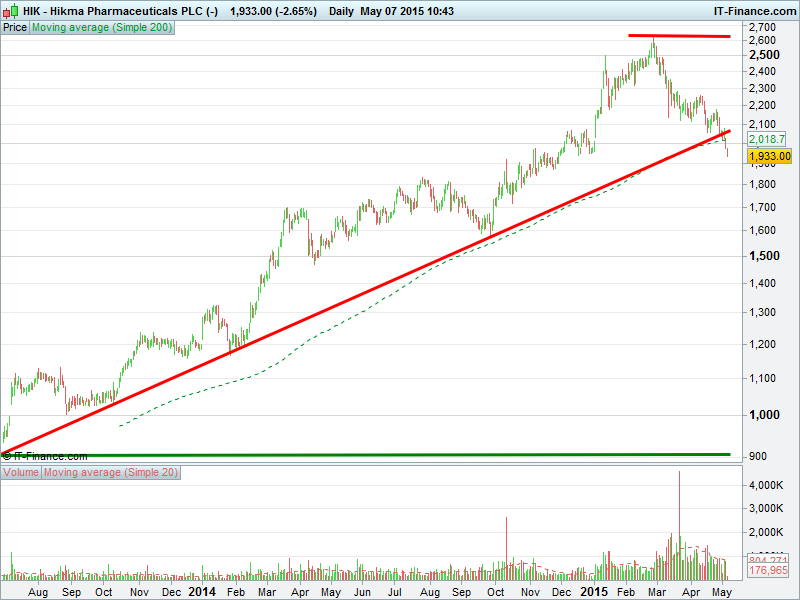Click the yellow 1,933.00 current price tag
Image resolution: width=800 pixels, height=600 pixels.
tap(769, 156)
